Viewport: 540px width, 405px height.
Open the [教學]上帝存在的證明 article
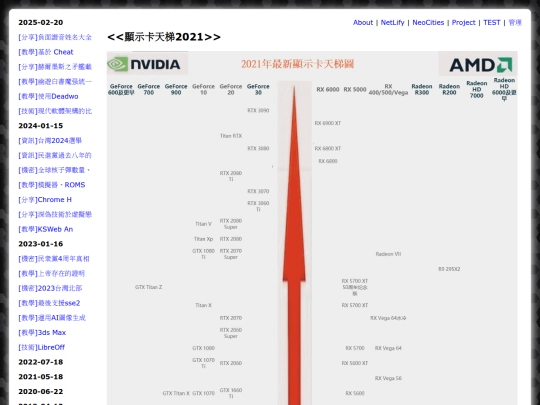pyautogui.click(x=52, y=273)
